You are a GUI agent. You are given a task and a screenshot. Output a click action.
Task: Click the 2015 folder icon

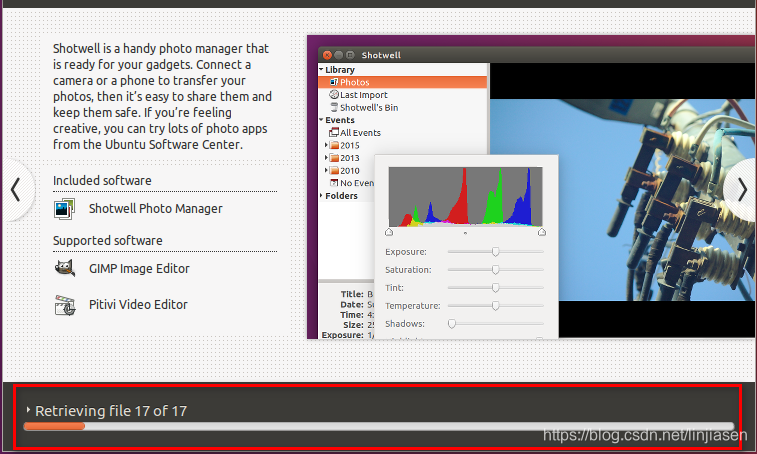point(334,145)
